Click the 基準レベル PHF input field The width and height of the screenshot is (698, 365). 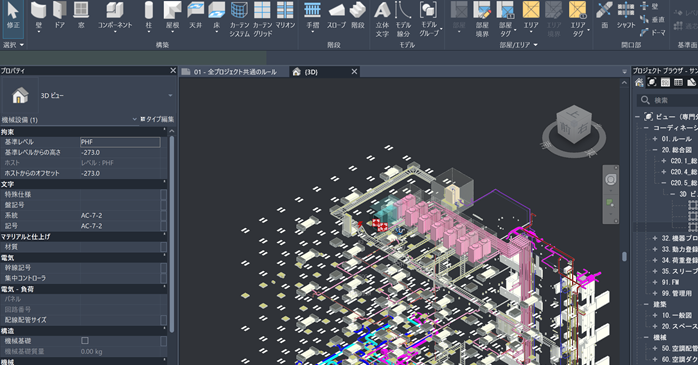[x=120, y=142]
